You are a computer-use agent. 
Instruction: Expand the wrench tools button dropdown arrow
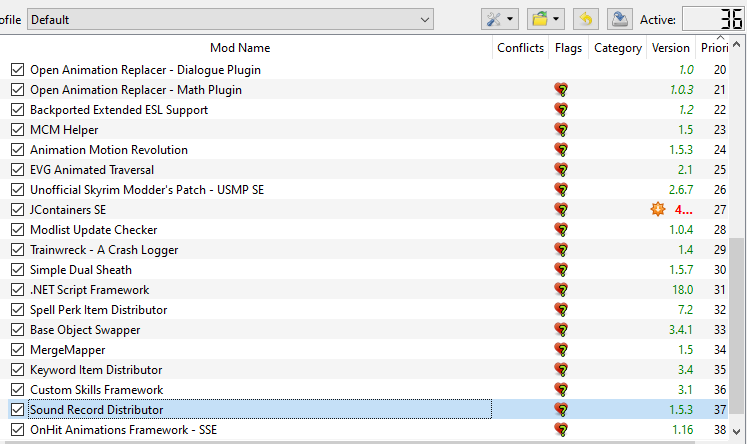pos(510,20)
